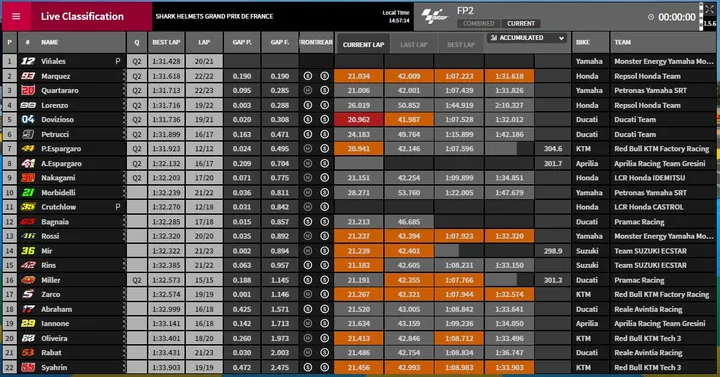The width and height of the screenshot is (720, 377).
Task: Click Mir speed value 298.9
Action: [553, 251]
